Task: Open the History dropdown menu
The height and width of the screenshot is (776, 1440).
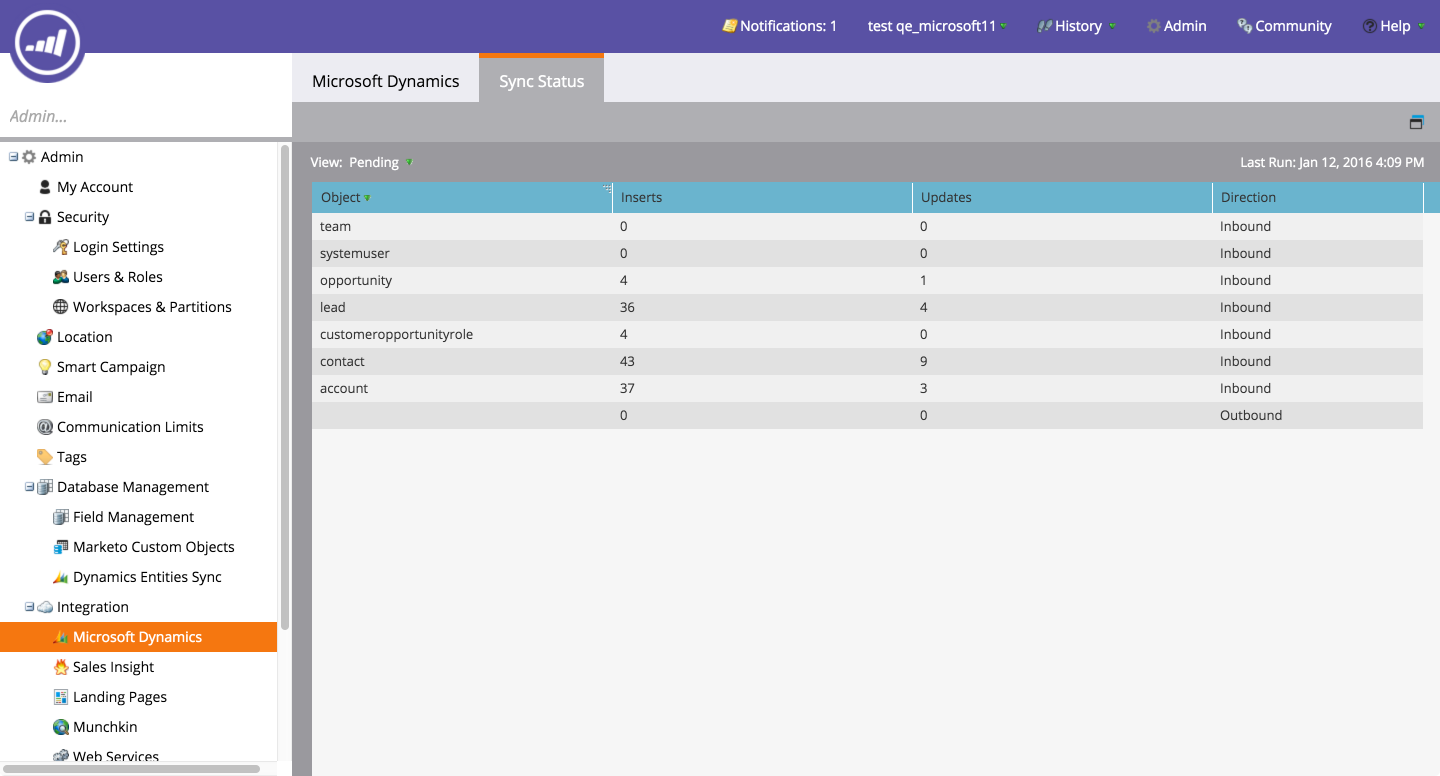Action: coord(1076,26)
